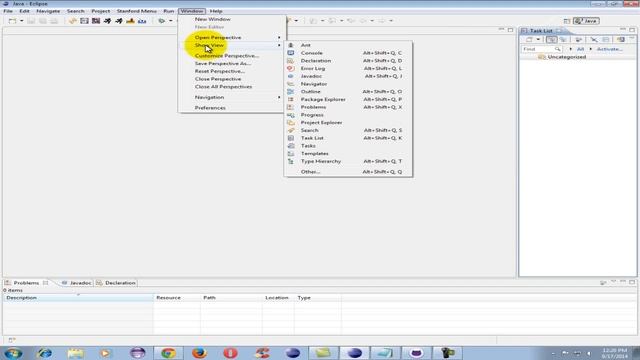Click the Project Explorer icon in submenu
The image size is (640, 360).
click(291, 123)
